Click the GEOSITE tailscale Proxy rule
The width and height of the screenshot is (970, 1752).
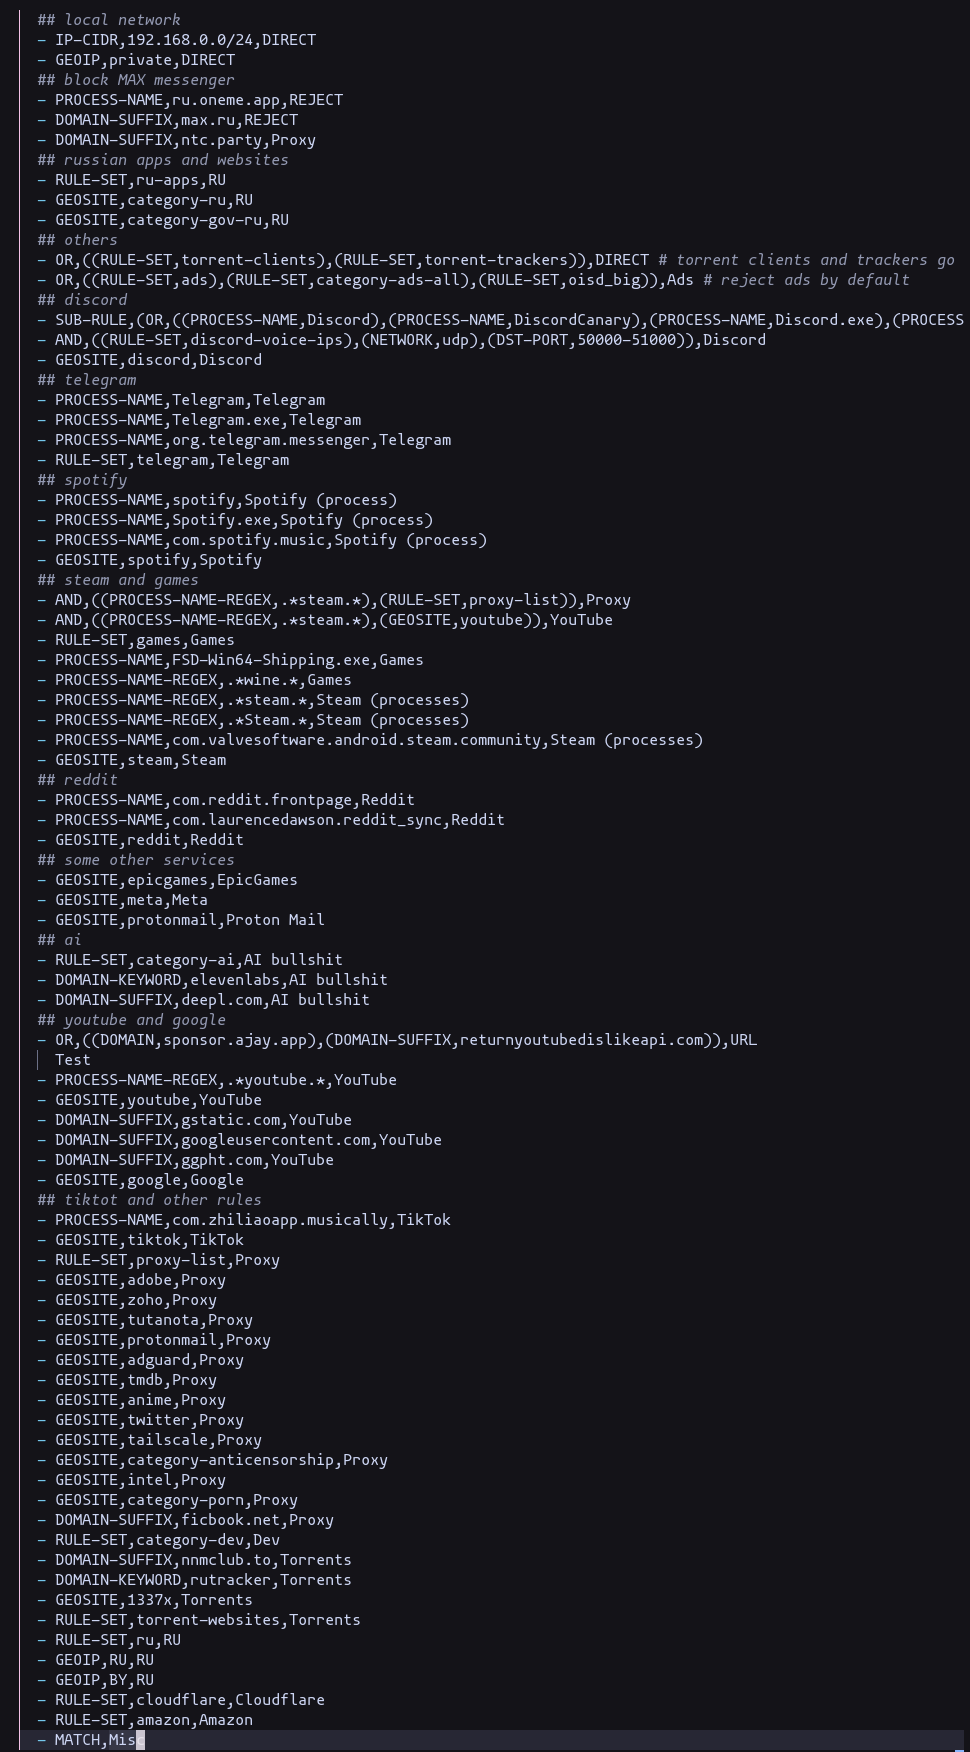pos(158,1440)
